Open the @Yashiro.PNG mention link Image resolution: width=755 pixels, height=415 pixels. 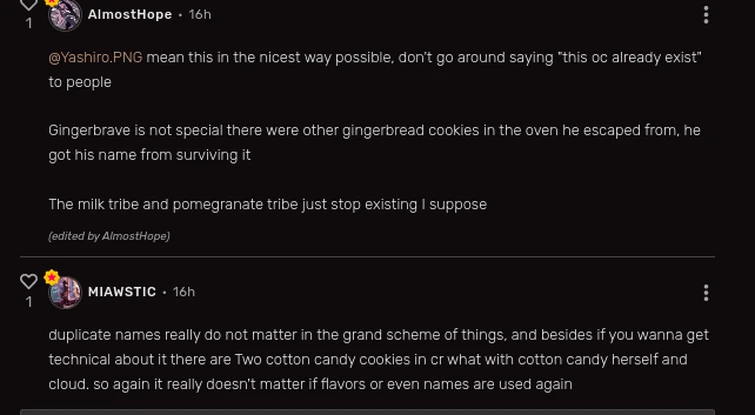point(95,58)
